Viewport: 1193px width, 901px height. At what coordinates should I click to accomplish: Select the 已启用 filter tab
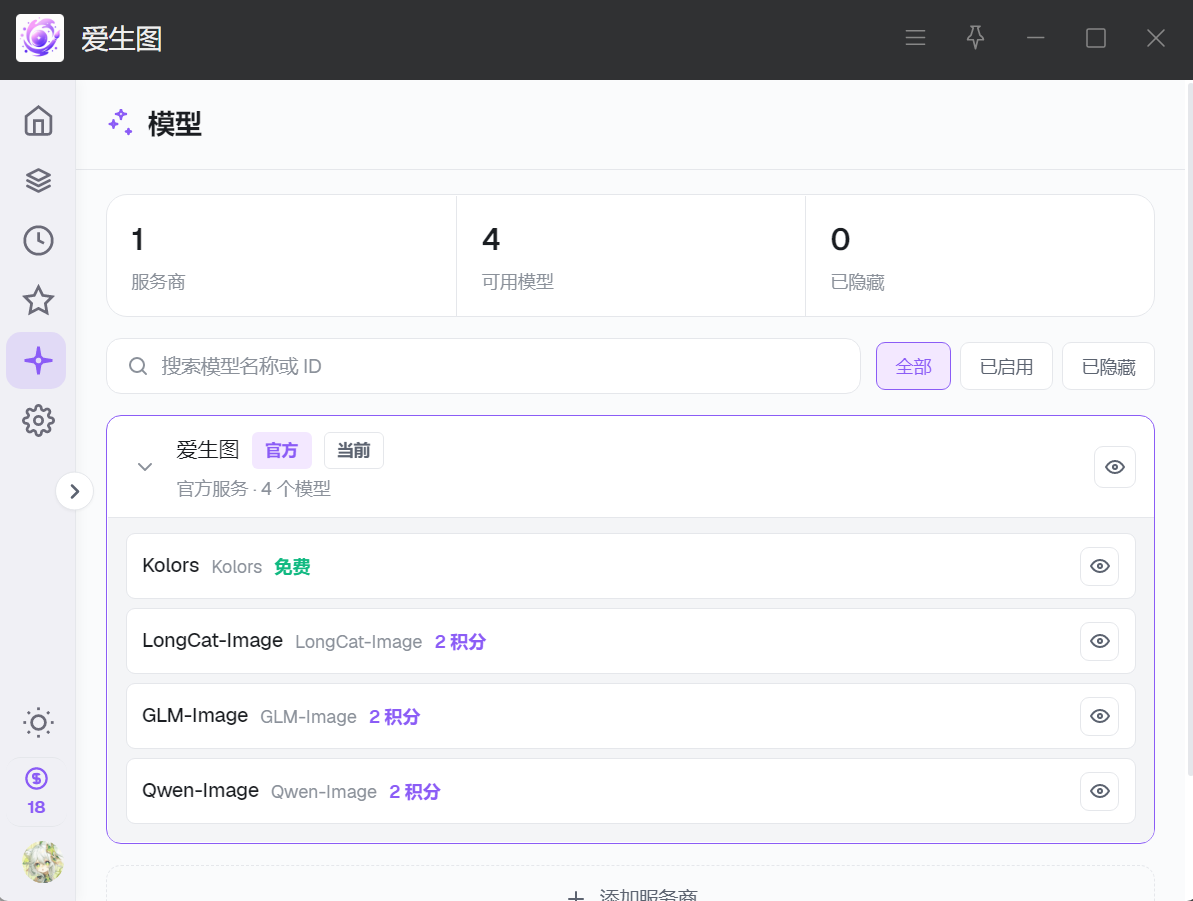pyautogui.click(x=1006, y=366)
